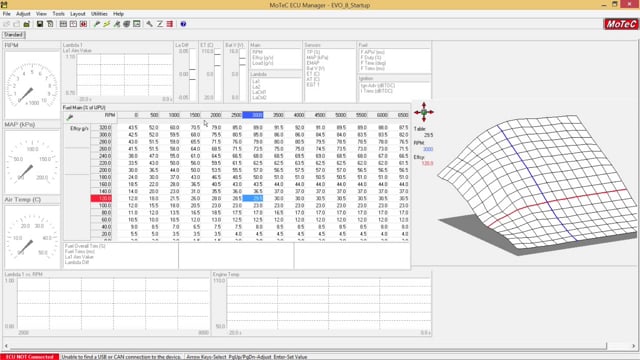The image size is (640, 360).
Task: Click the highlighted 3000 RPM column header
Action: click(x=253, y=116)
